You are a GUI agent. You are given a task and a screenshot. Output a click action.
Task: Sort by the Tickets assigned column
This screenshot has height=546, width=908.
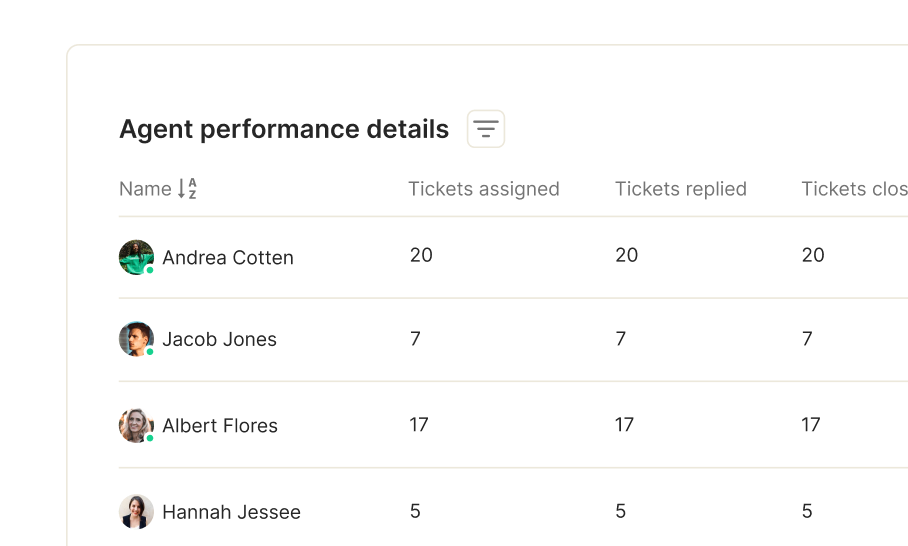coord(484,189)
